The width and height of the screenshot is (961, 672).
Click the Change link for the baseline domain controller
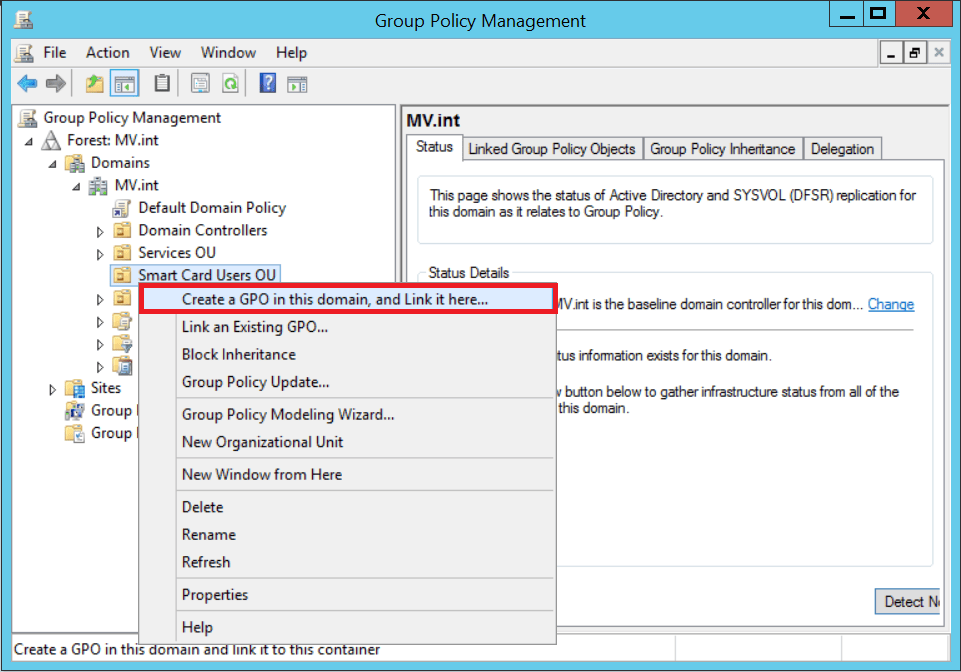(890, 304)
